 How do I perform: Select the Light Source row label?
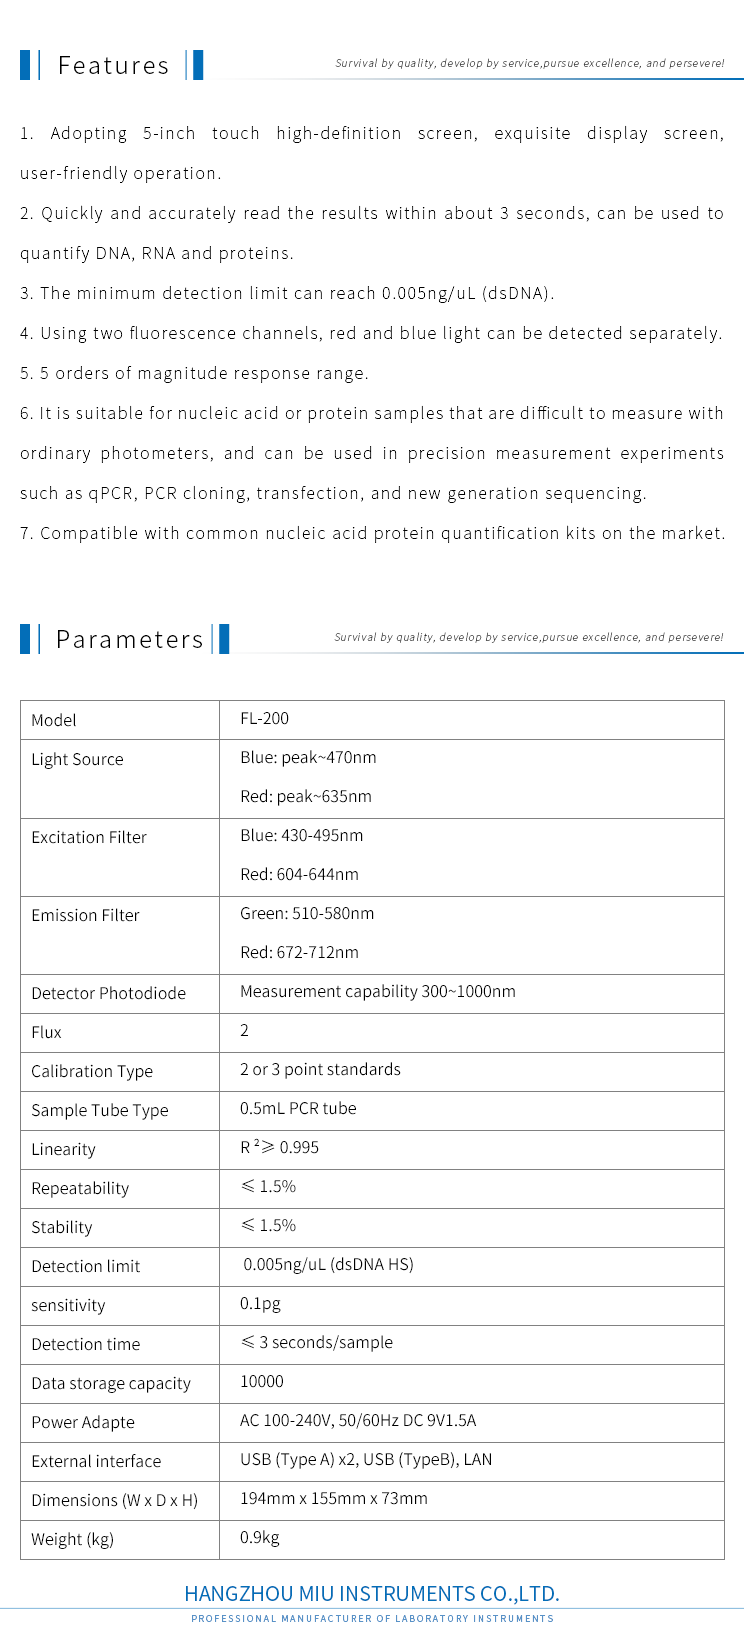click(x=77, y=759)
